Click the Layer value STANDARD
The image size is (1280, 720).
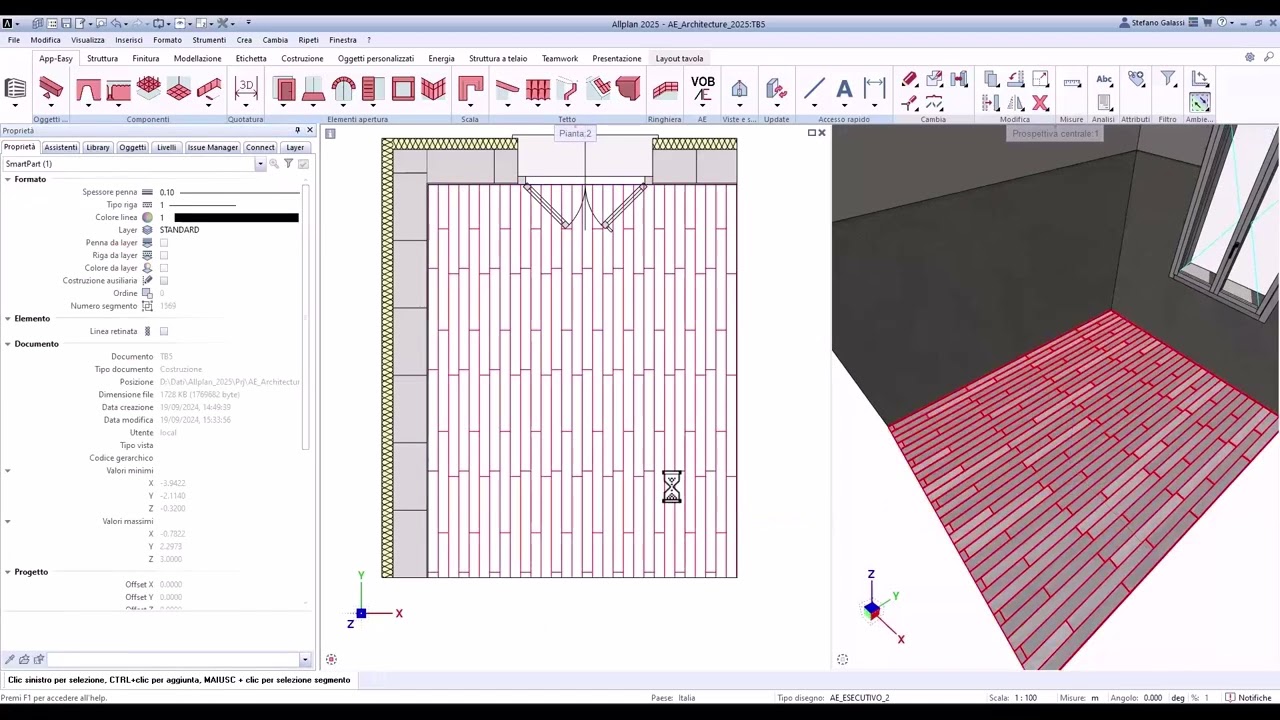point(179,230)
